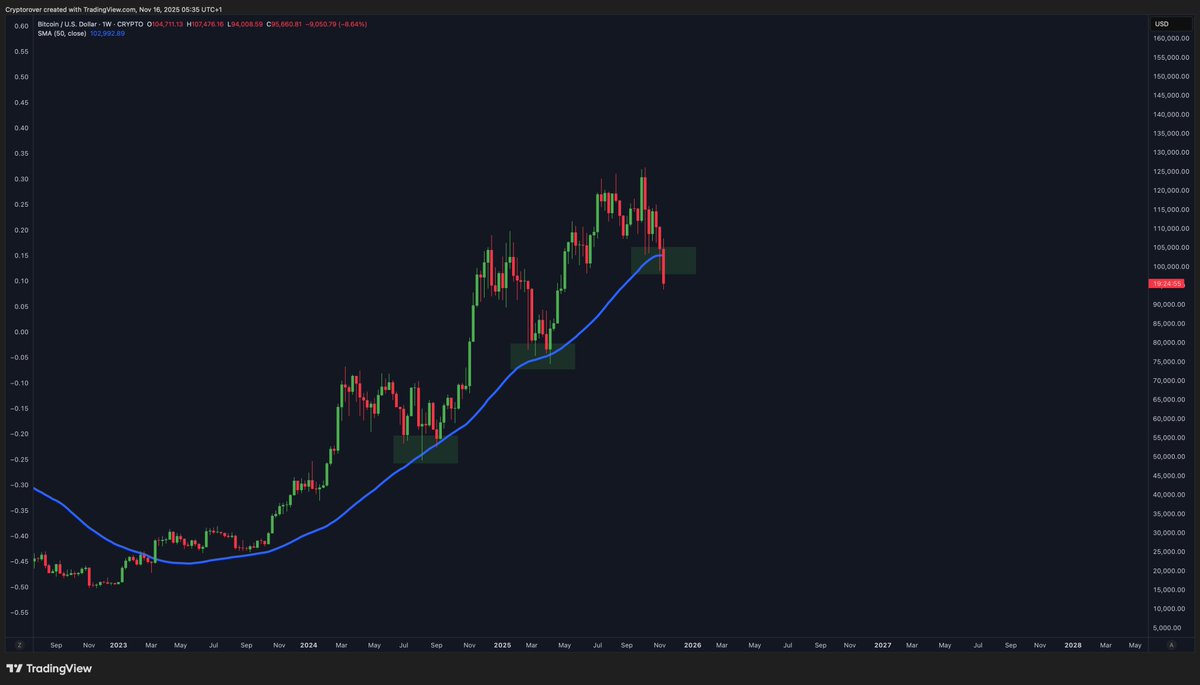Select the close value 95,660.81
The width and height of the screenshot is (1200, 685).
pos(285,24)
